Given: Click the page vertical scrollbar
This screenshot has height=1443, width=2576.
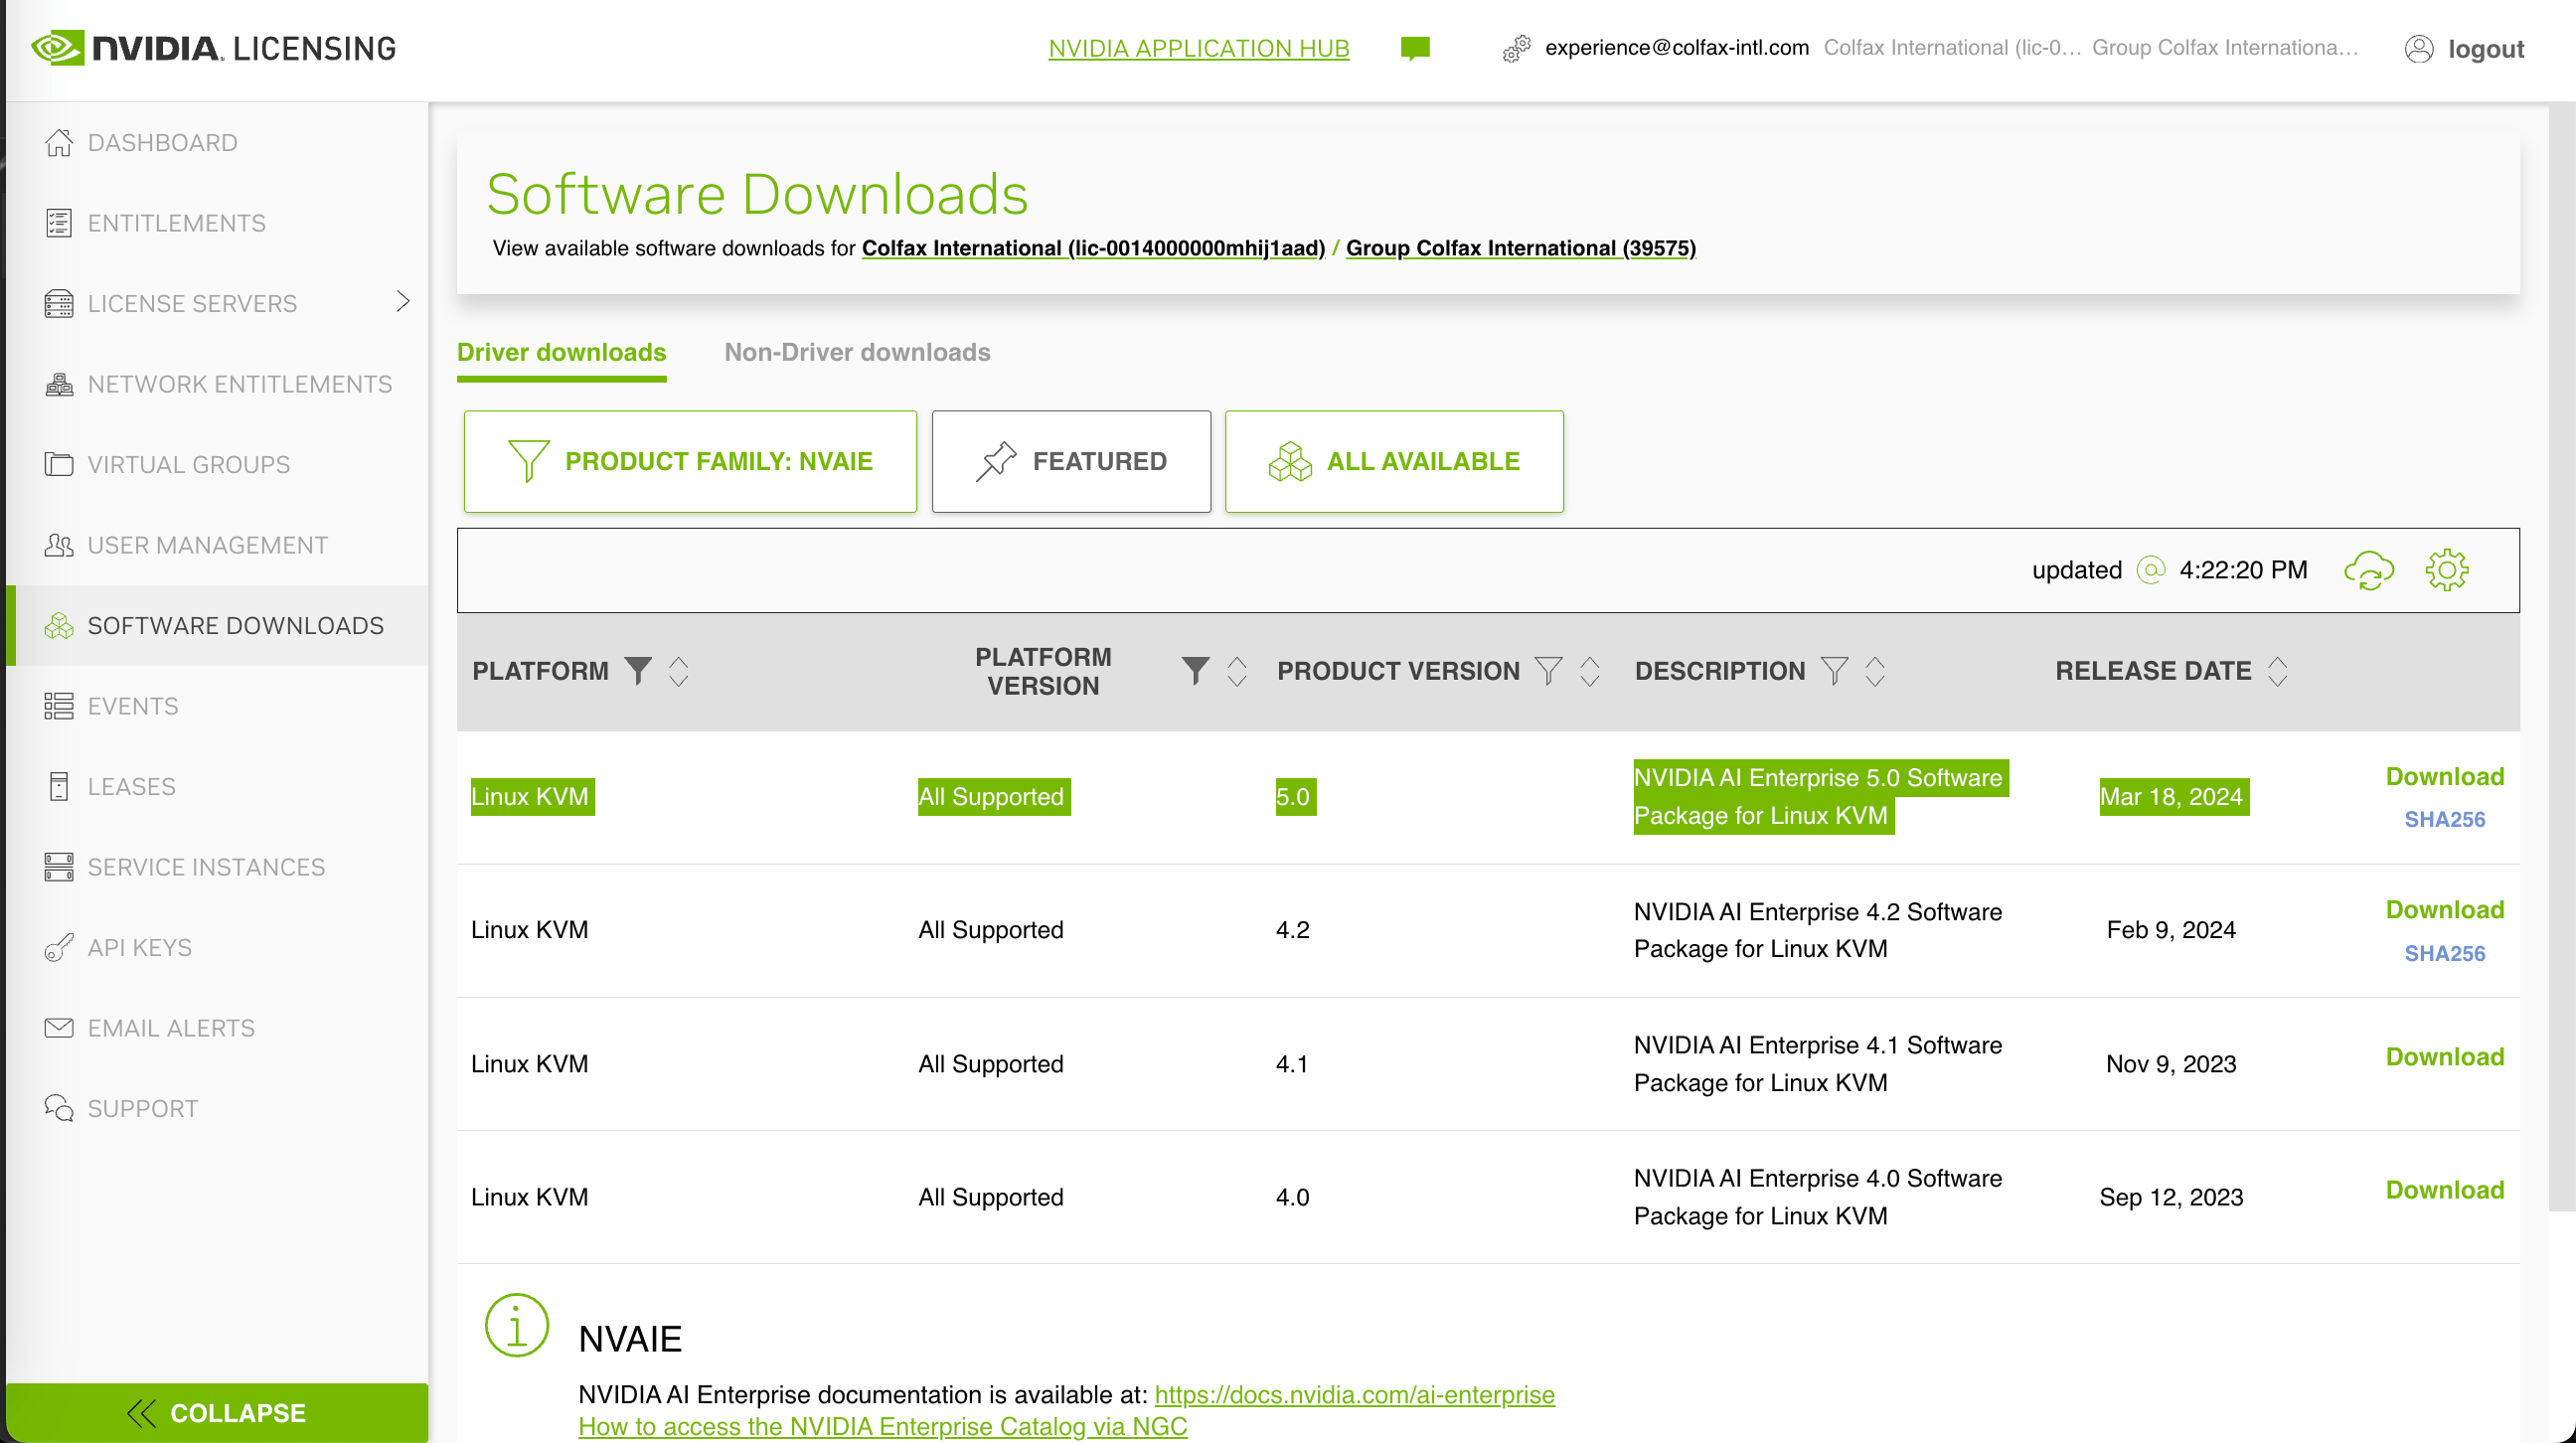Looking at the screenshot, I should 2562,655.
